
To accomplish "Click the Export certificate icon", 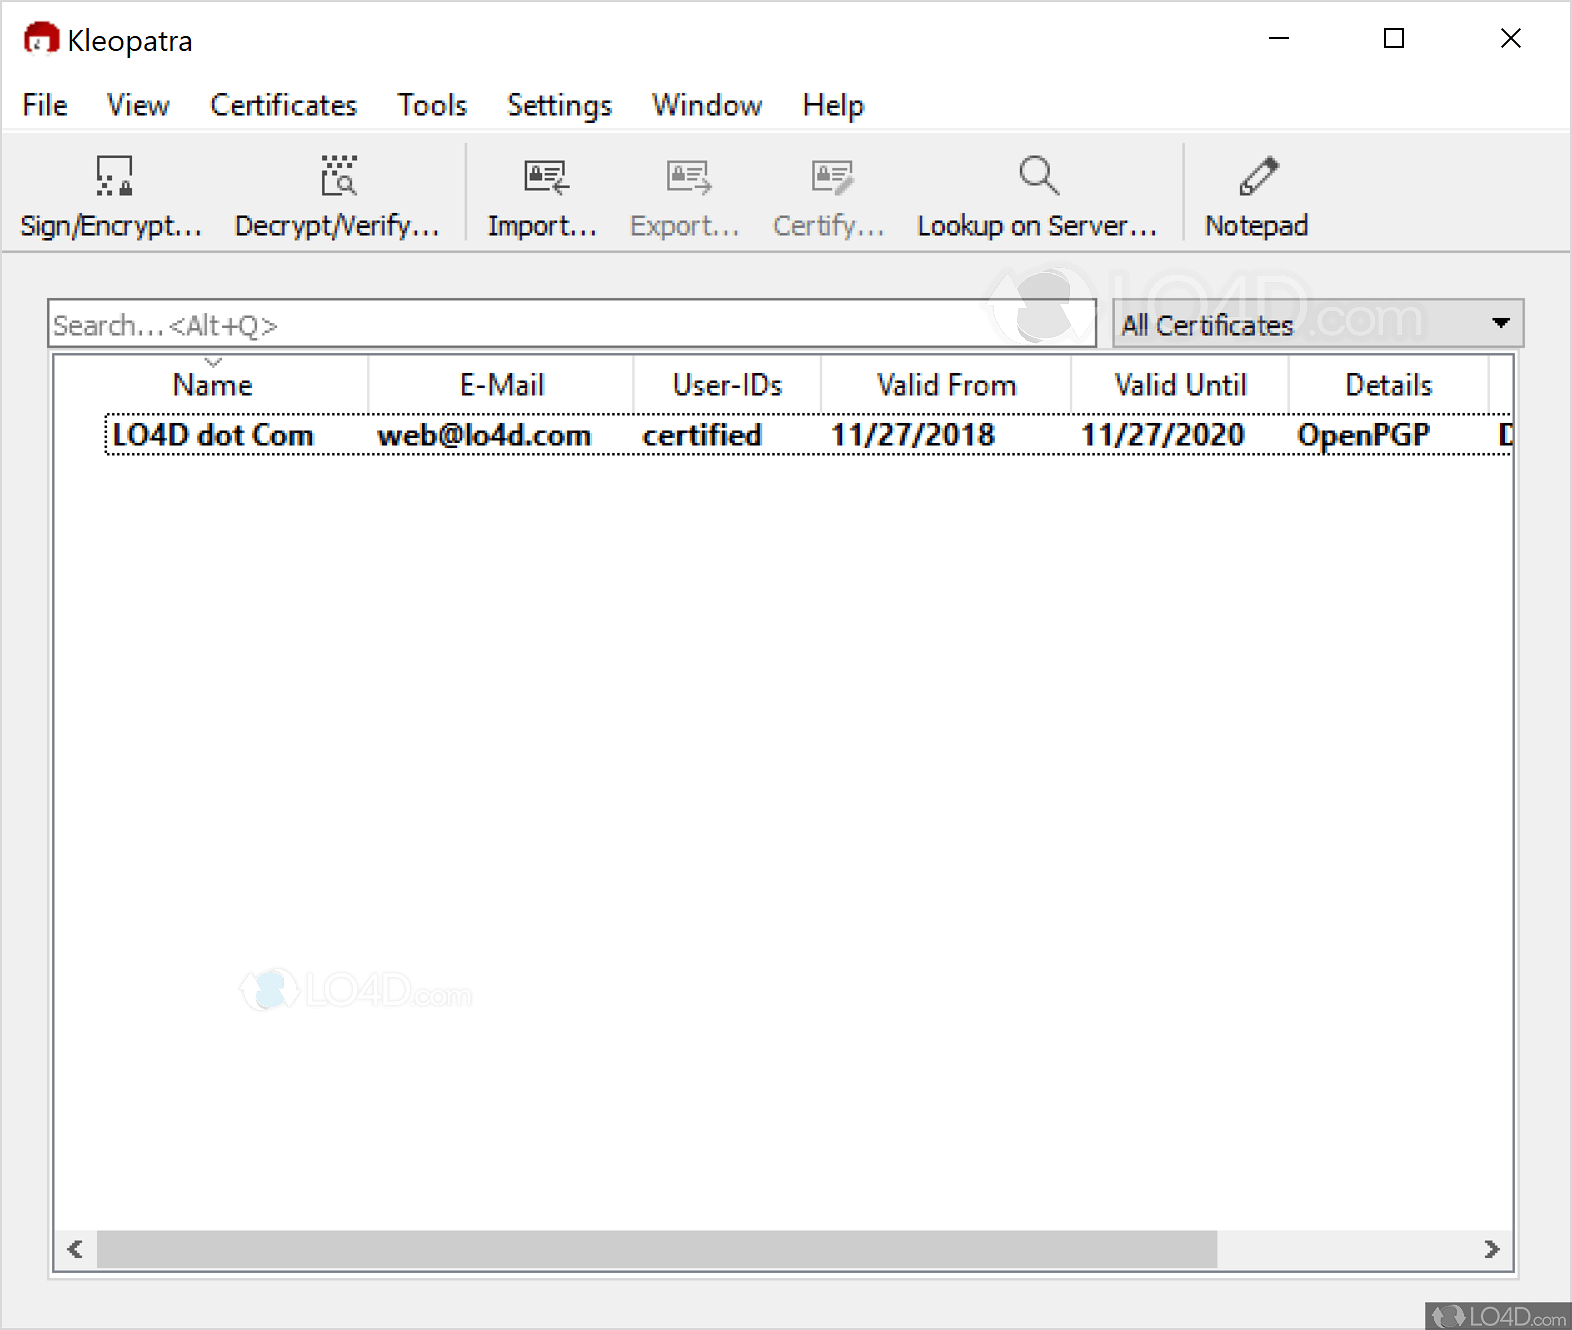I will [x=688, y=176].
